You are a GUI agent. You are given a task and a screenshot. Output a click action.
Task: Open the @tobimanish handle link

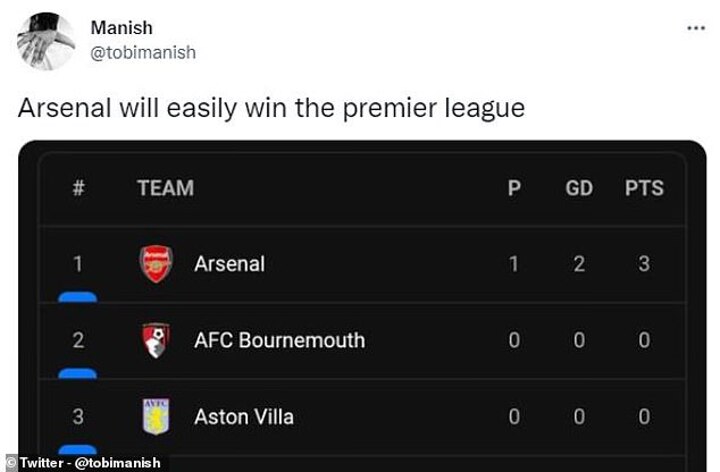click(143, 53)
